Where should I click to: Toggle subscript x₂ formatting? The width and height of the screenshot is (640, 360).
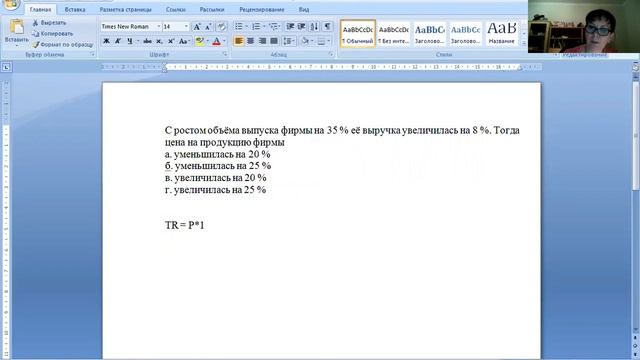click(x=159, y=41)
